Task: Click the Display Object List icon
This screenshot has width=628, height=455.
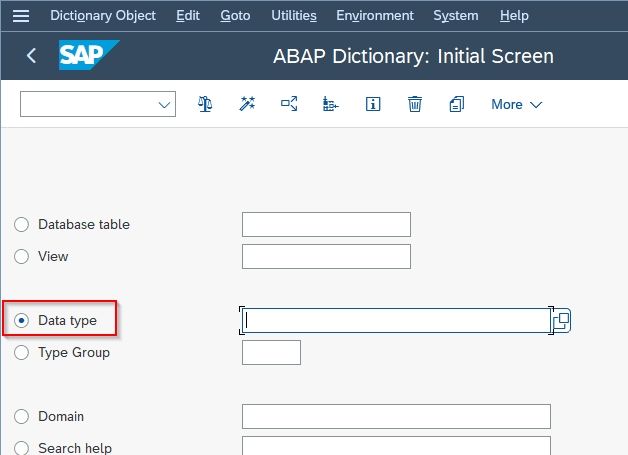Action: pos(330,104)
